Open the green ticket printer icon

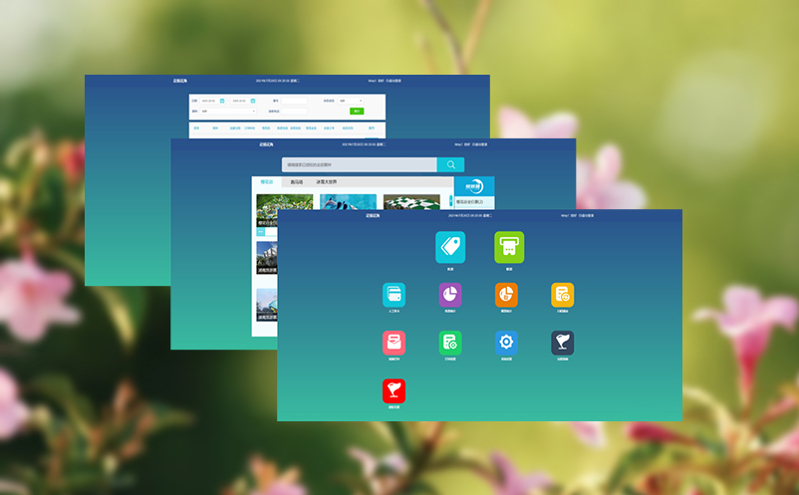[509, 246]
